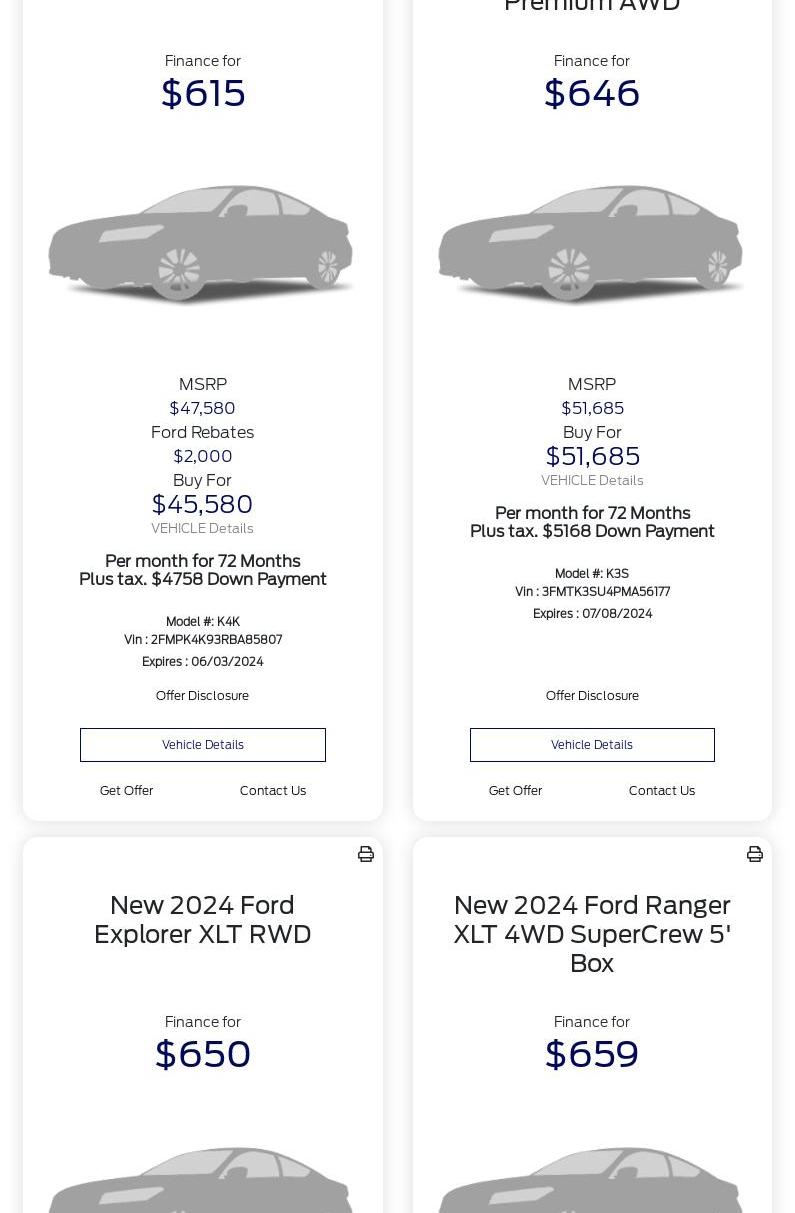Open VEHICLE Details text under $51,685 Buy For price
Viewport: 795px width, 1213px height.
[592, 481]
